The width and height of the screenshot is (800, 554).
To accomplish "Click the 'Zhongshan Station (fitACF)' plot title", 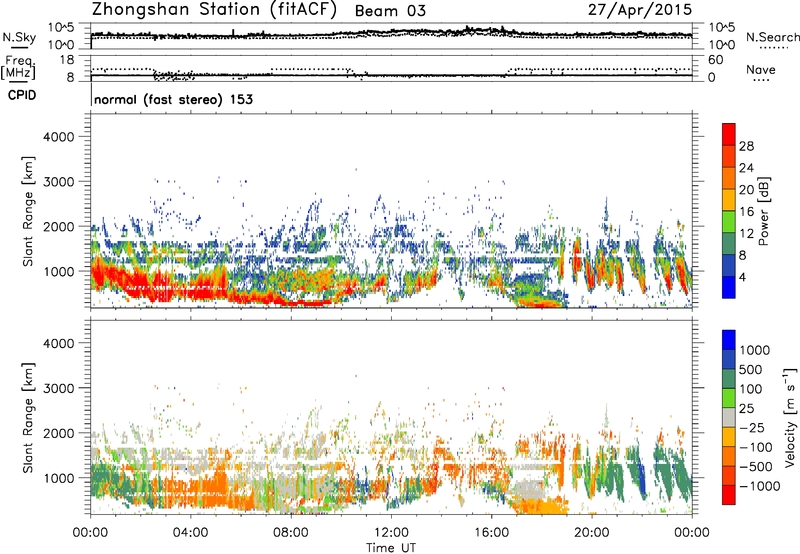I will (214, 10).
